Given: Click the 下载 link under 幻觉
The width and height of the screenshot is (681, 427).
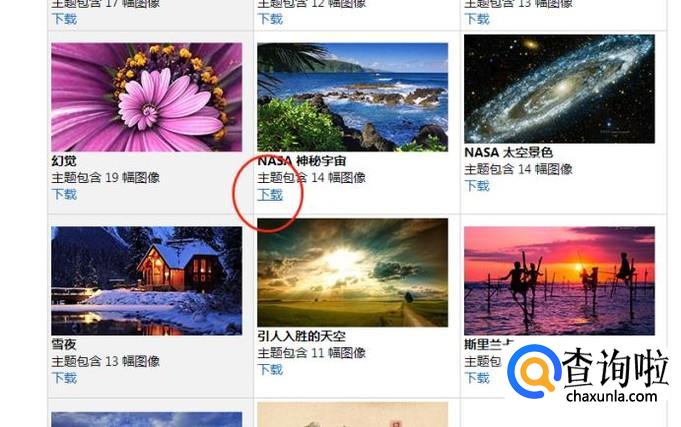Looking at the screenshot, I should click(64, 194).
